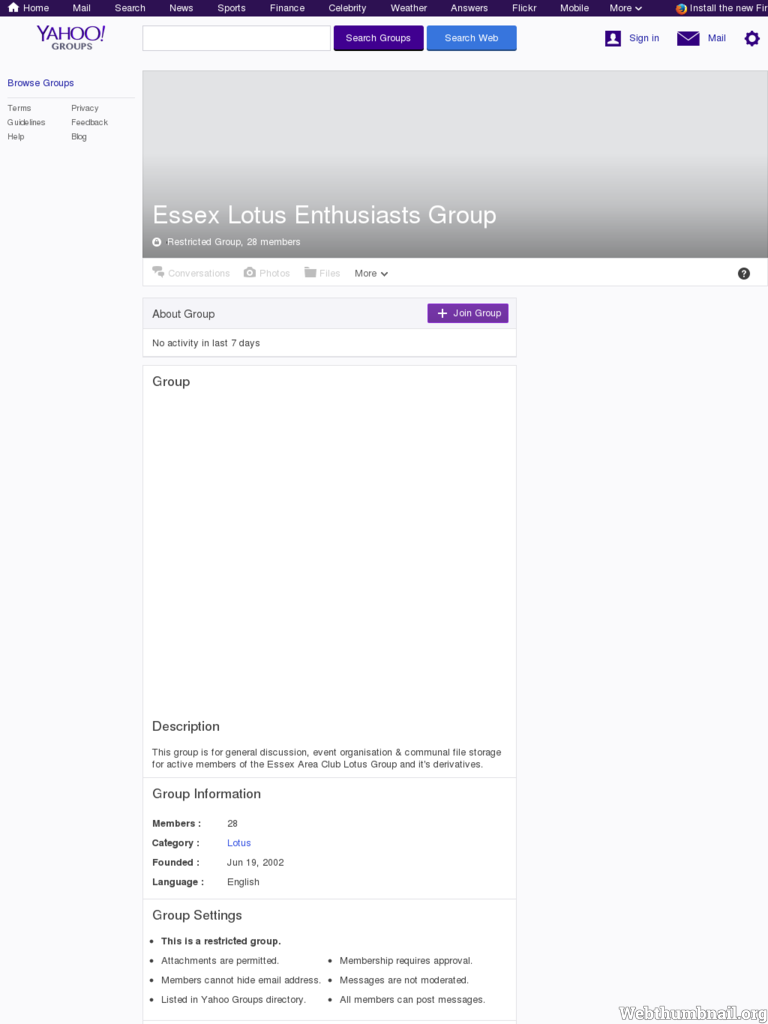
Task: Click the 'Description' heading
Action: (x=186, y=727)
